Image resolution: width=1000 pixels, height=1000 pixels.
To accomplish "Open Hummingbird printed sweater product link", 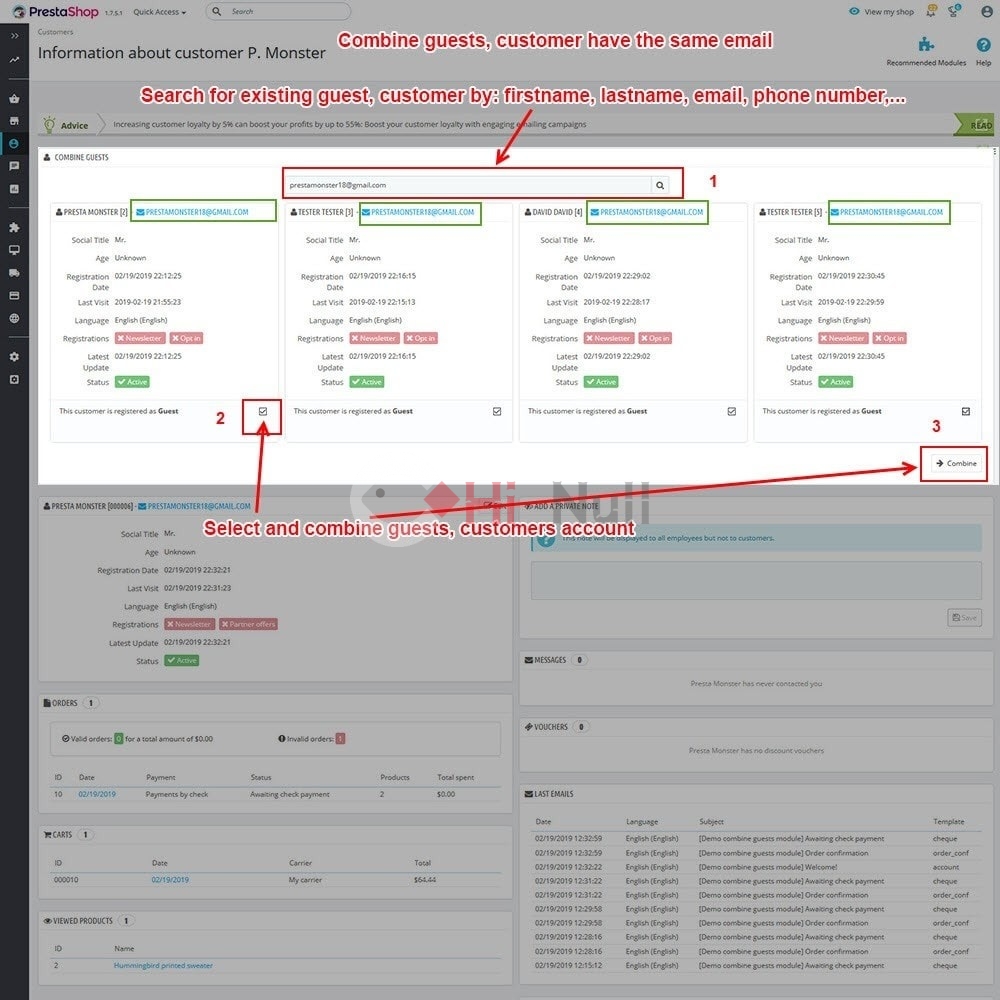I will pos(163,966).
